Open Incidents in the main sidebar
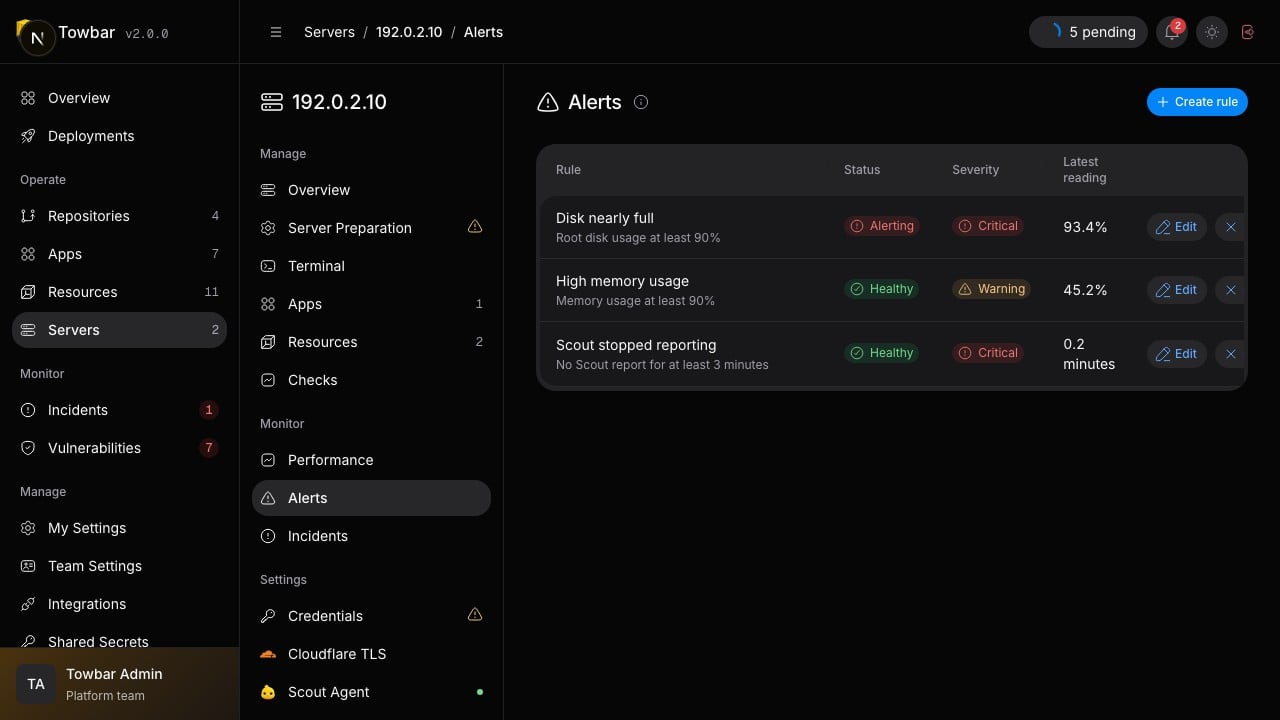The width and height of the screenshot is (1280, 720). click(119, 410)
